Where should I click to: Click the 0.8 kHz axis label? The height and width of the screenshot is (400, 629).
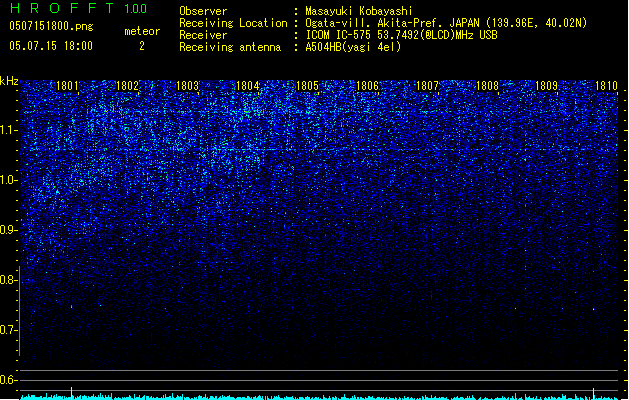point(8,280)
